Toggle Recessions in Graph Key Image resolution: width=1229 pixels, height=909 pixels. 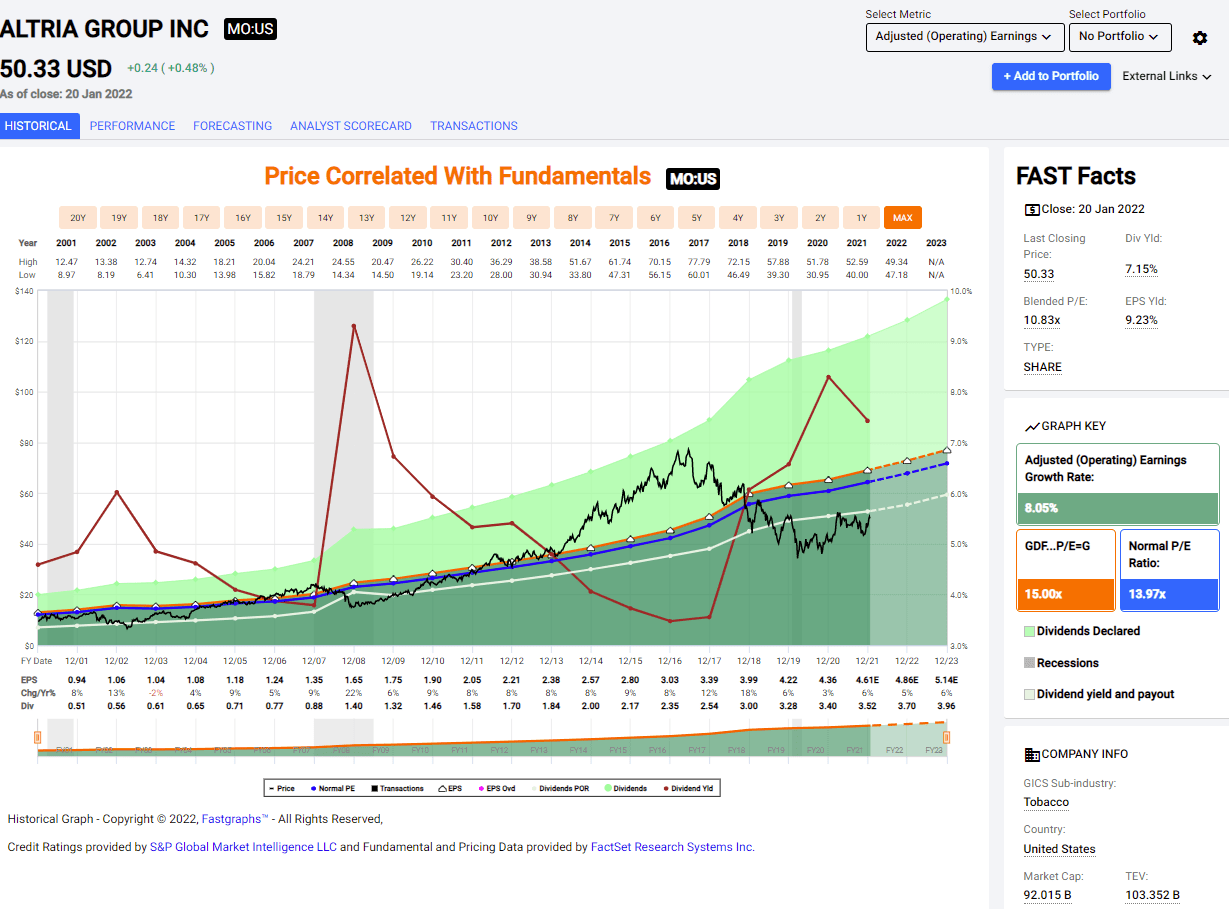click(1061, 663)
